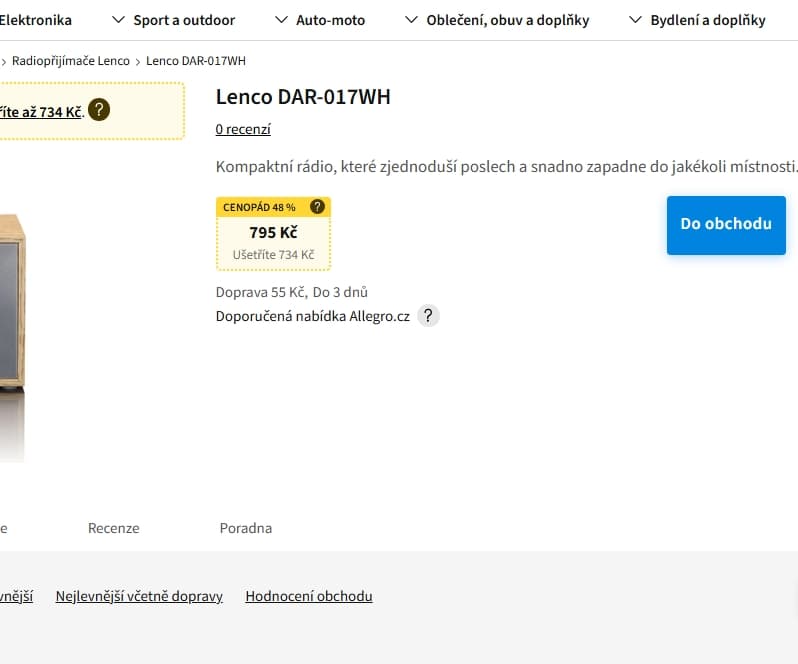This screenshot has height=664, width=798.
Task: Sort by Nejlevnější včetně dopravy
Action: 139,596
